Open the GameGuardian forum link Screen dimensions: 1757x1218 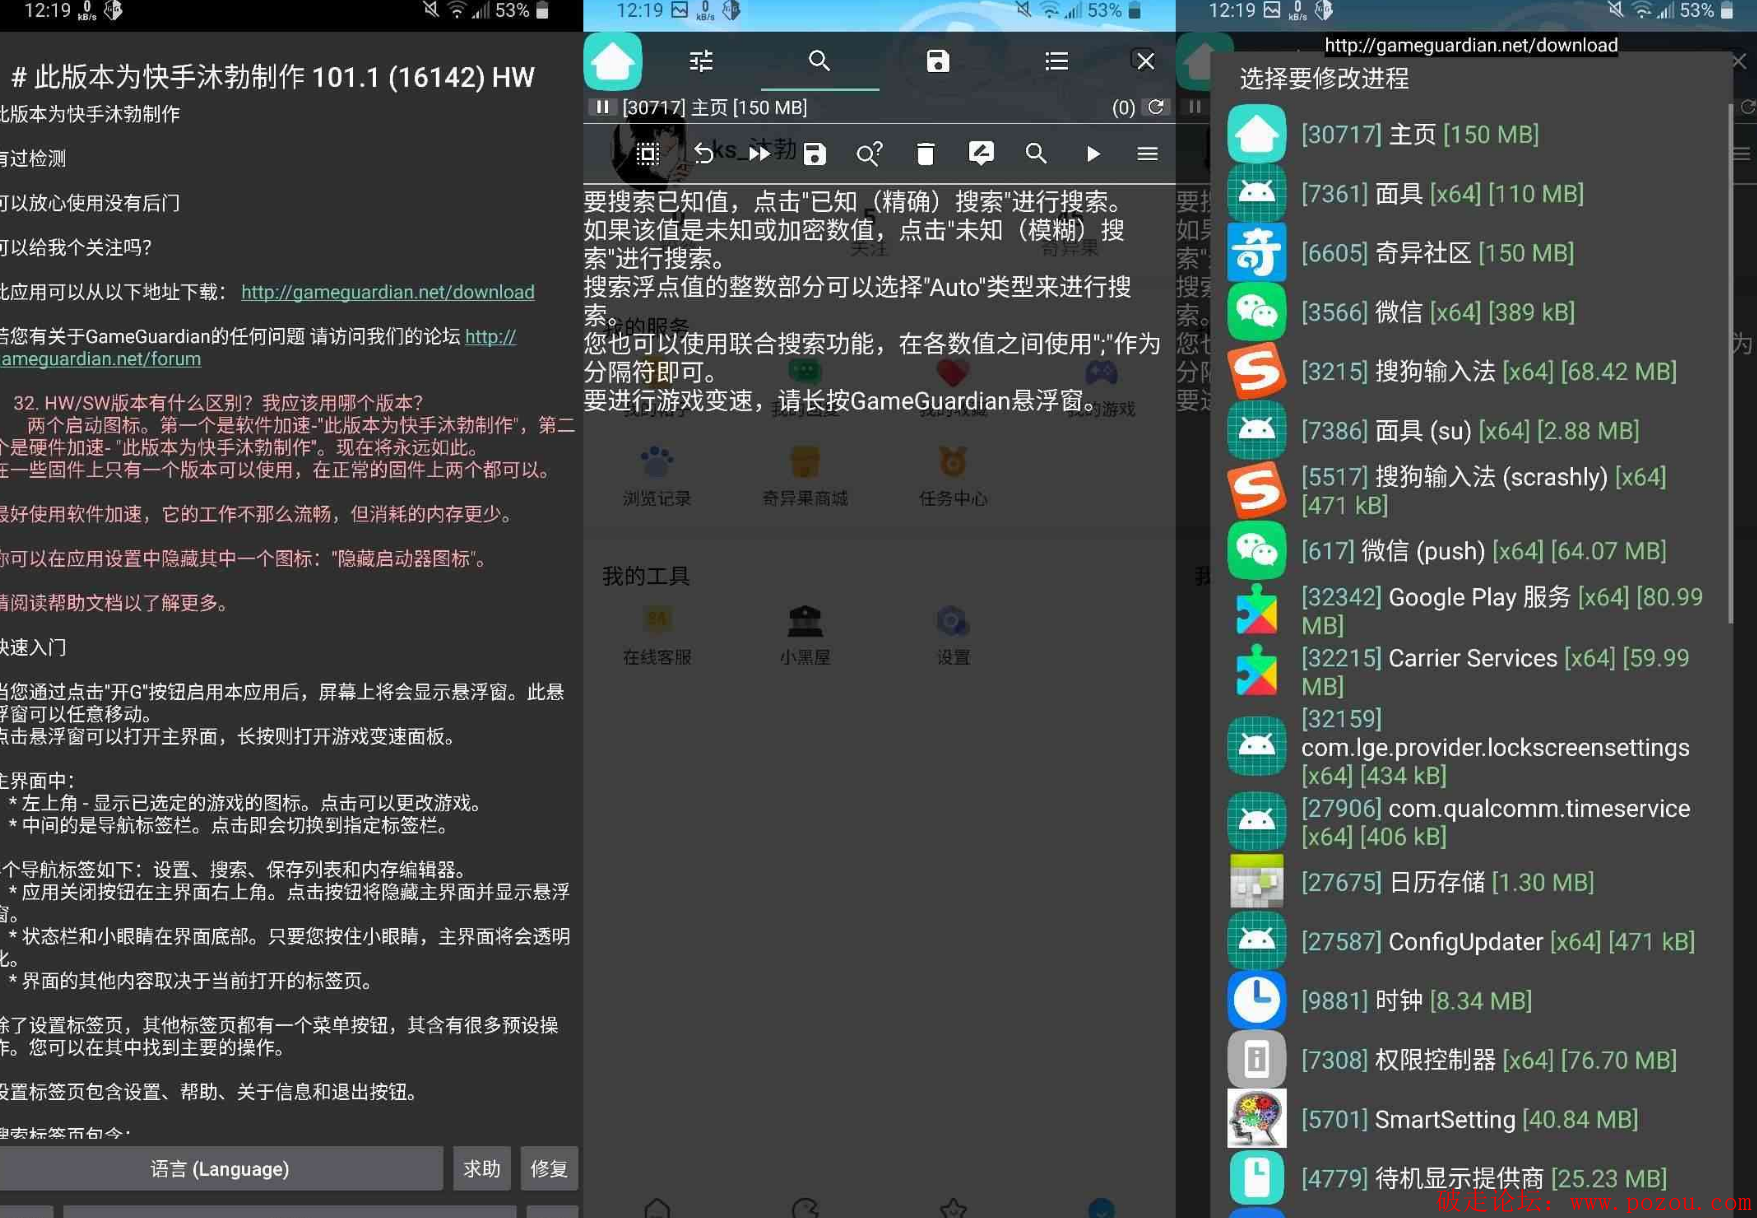tap(258, 347)
